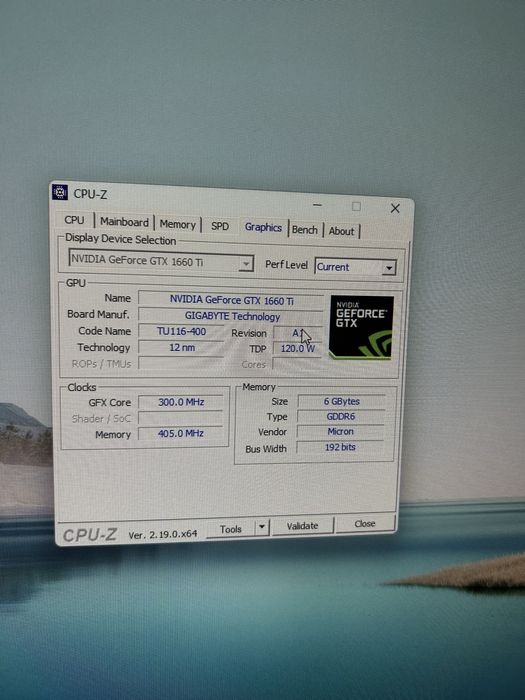Click the 6 GBytes memory size value
Image resolution: width=525 pixels, height=700 pixels.
pos(342,401)
